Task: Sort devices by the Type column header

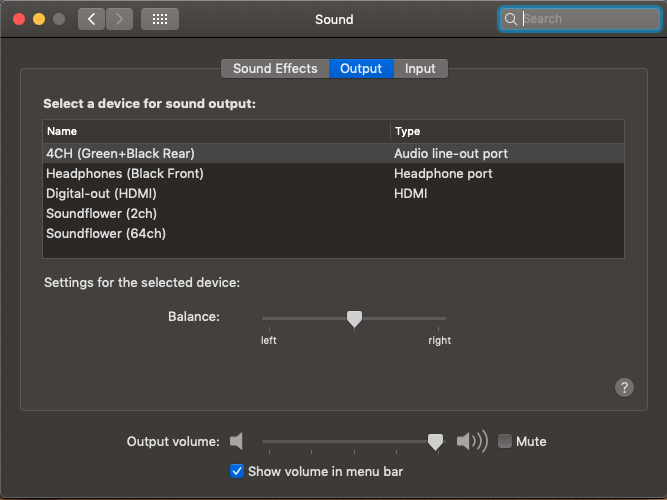Action: (x=507, y=131)
